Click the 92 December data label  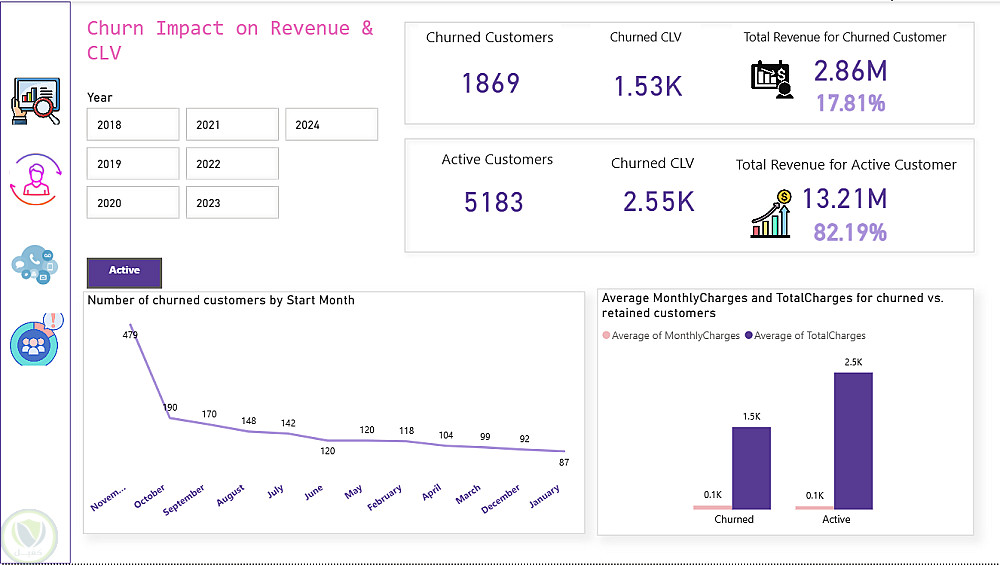point(524,439)
